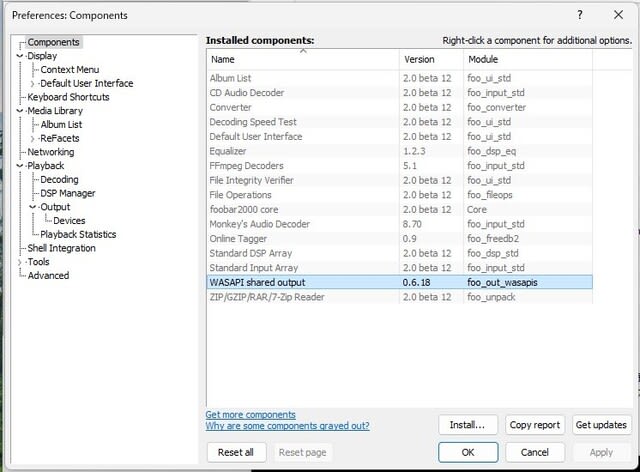Select the Standard DSP Array row
Image resolution: width=640 pixels, height=472 pixels.
coord(400,254)
